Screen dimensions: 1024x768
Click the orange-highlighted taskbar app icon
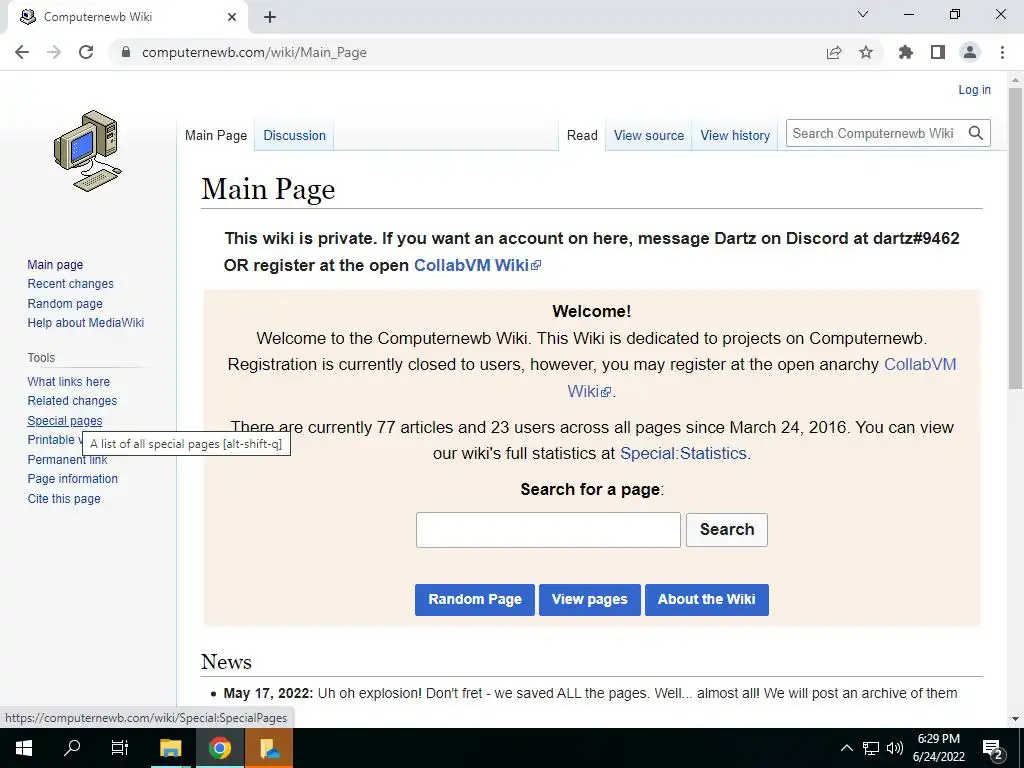click(269, 748)
